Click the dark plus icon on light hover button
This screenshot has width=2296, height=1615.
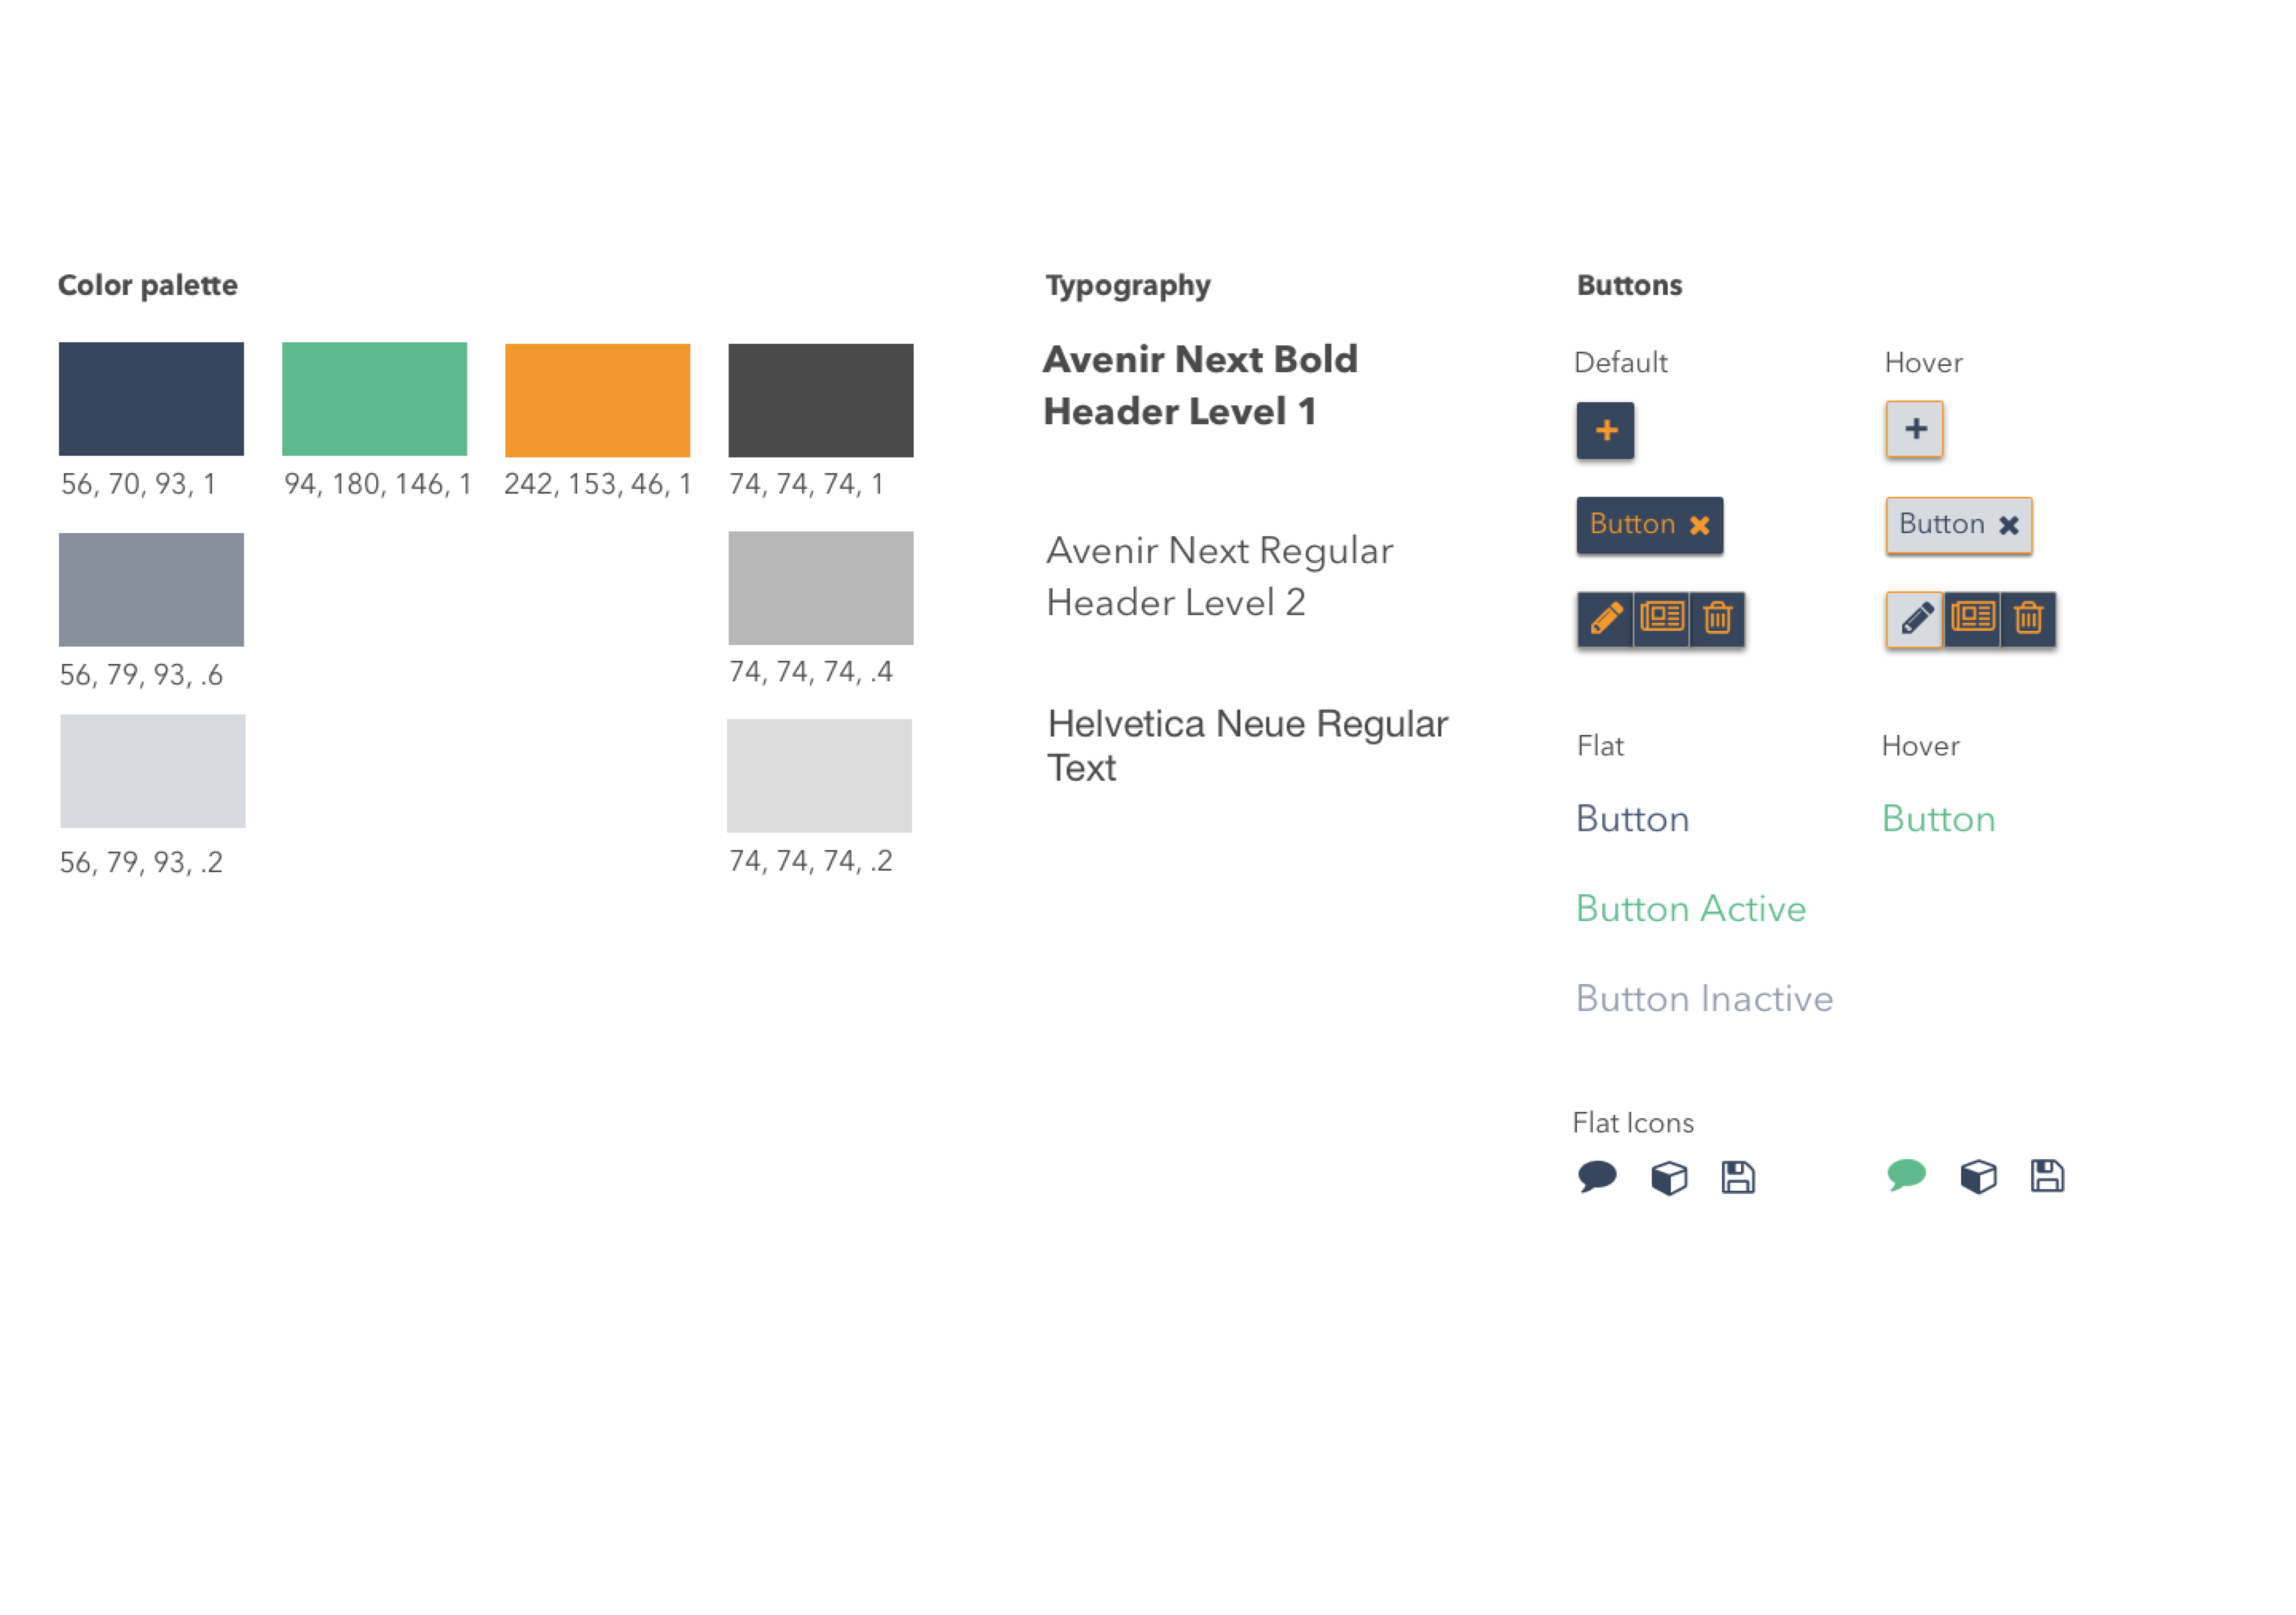(x=1914, y=429)
